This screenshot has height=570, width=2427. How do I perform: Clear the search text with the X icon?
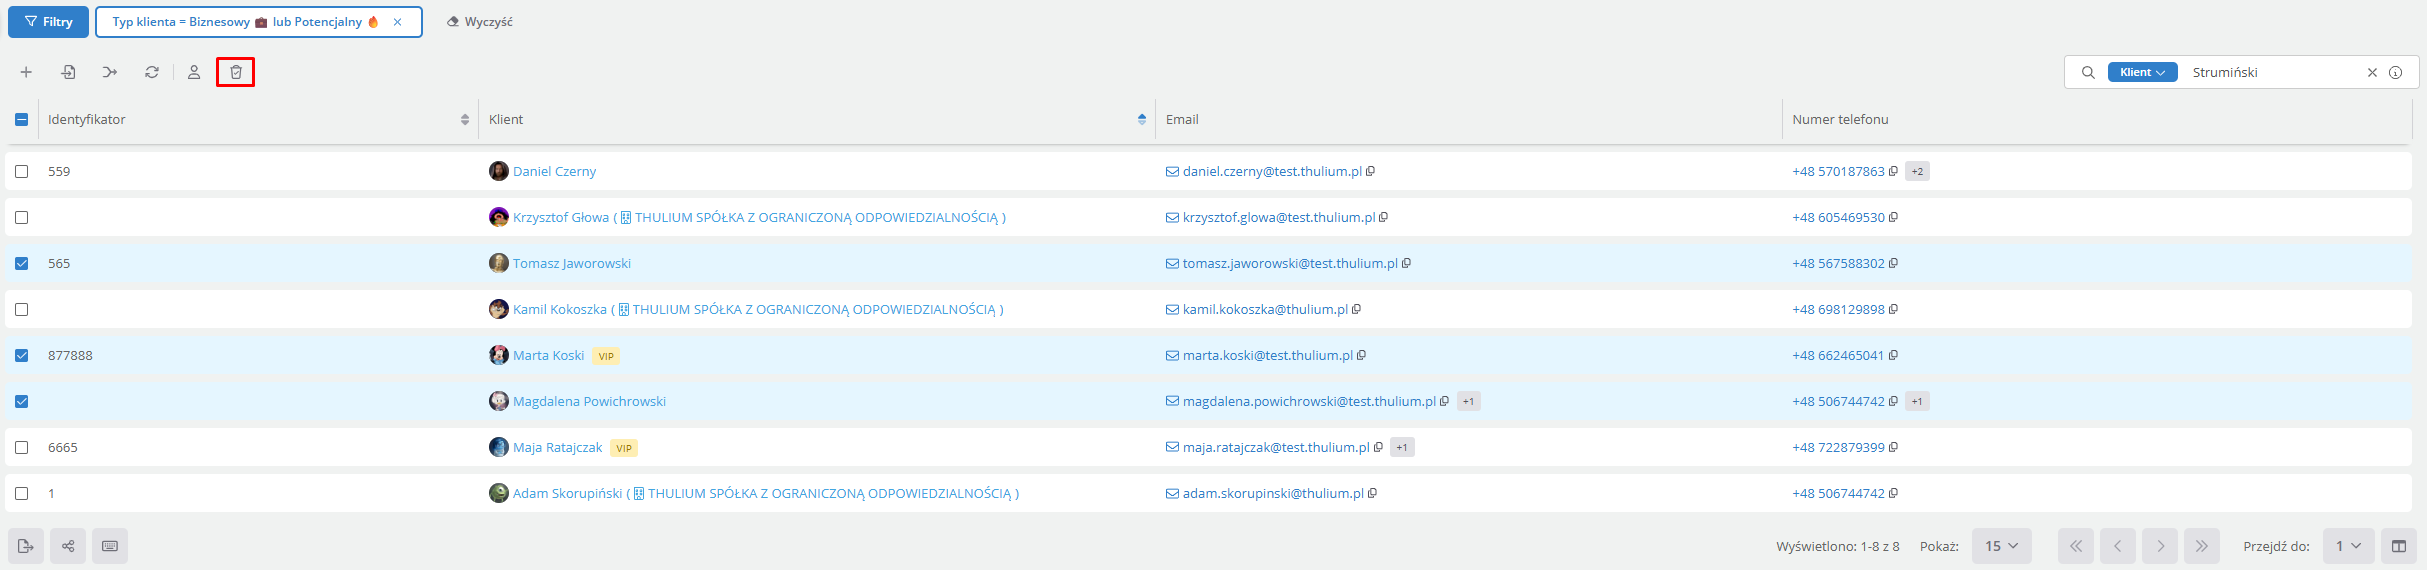tap(2372, 72)
